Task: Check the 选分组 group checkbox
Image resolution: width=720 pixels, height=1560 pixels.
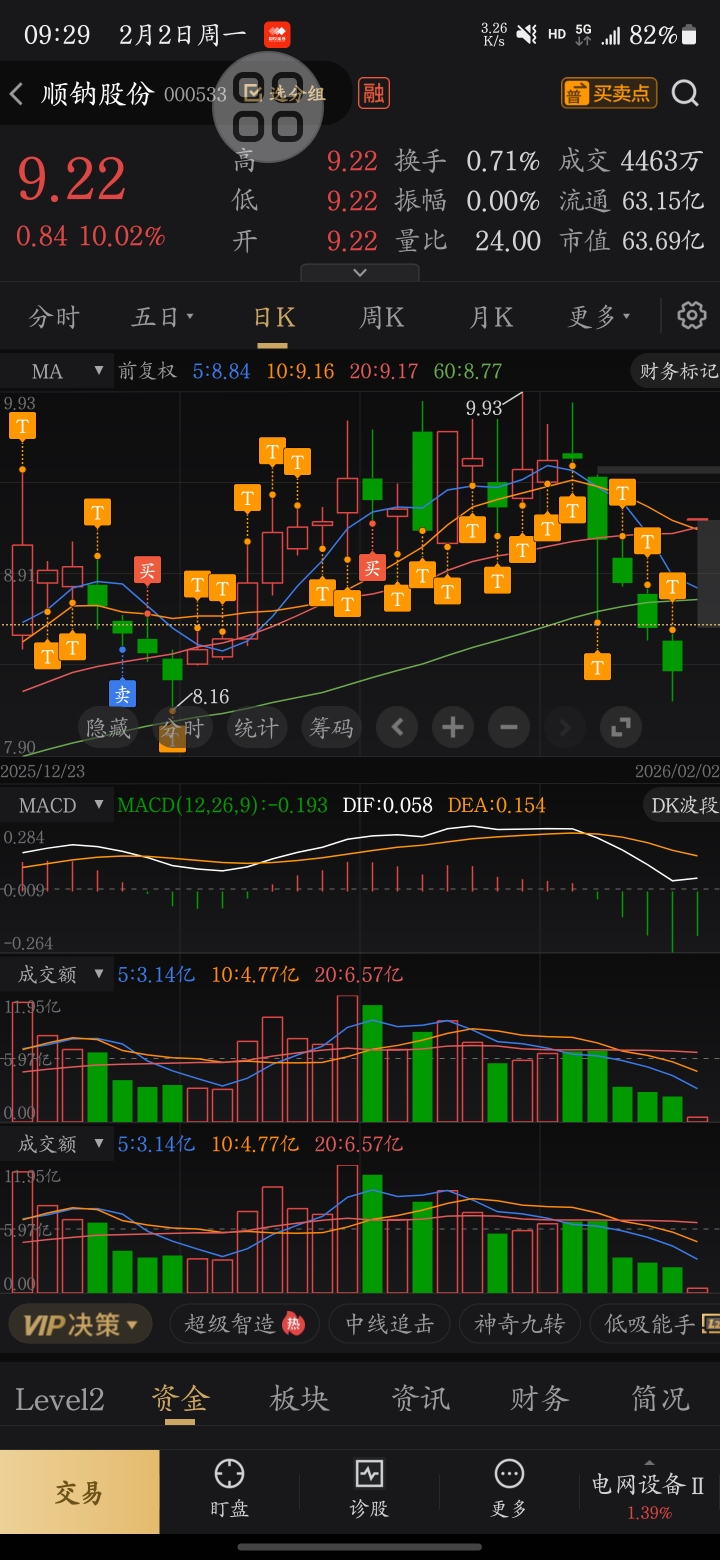Action: coord(251,93)
